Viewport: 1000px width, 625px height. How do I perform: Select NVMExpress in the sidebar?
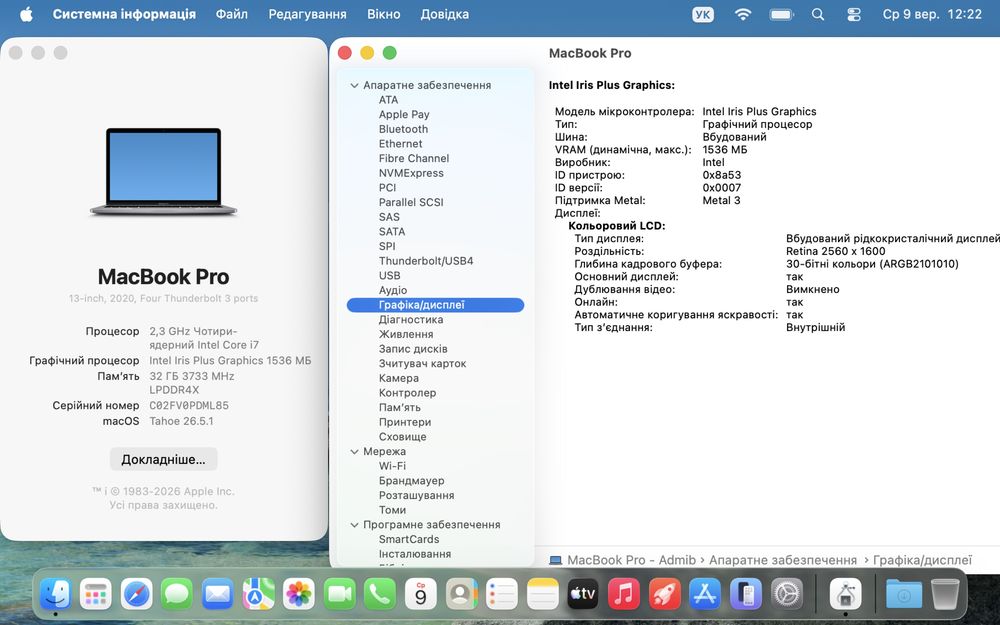coord(411,173)
